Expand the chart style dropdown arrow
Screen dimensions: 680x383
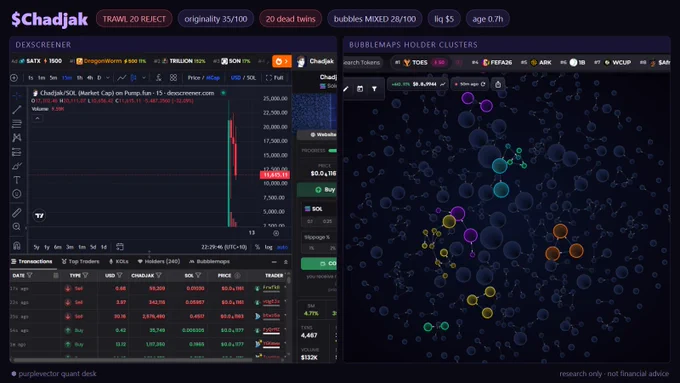click(144, 78)
